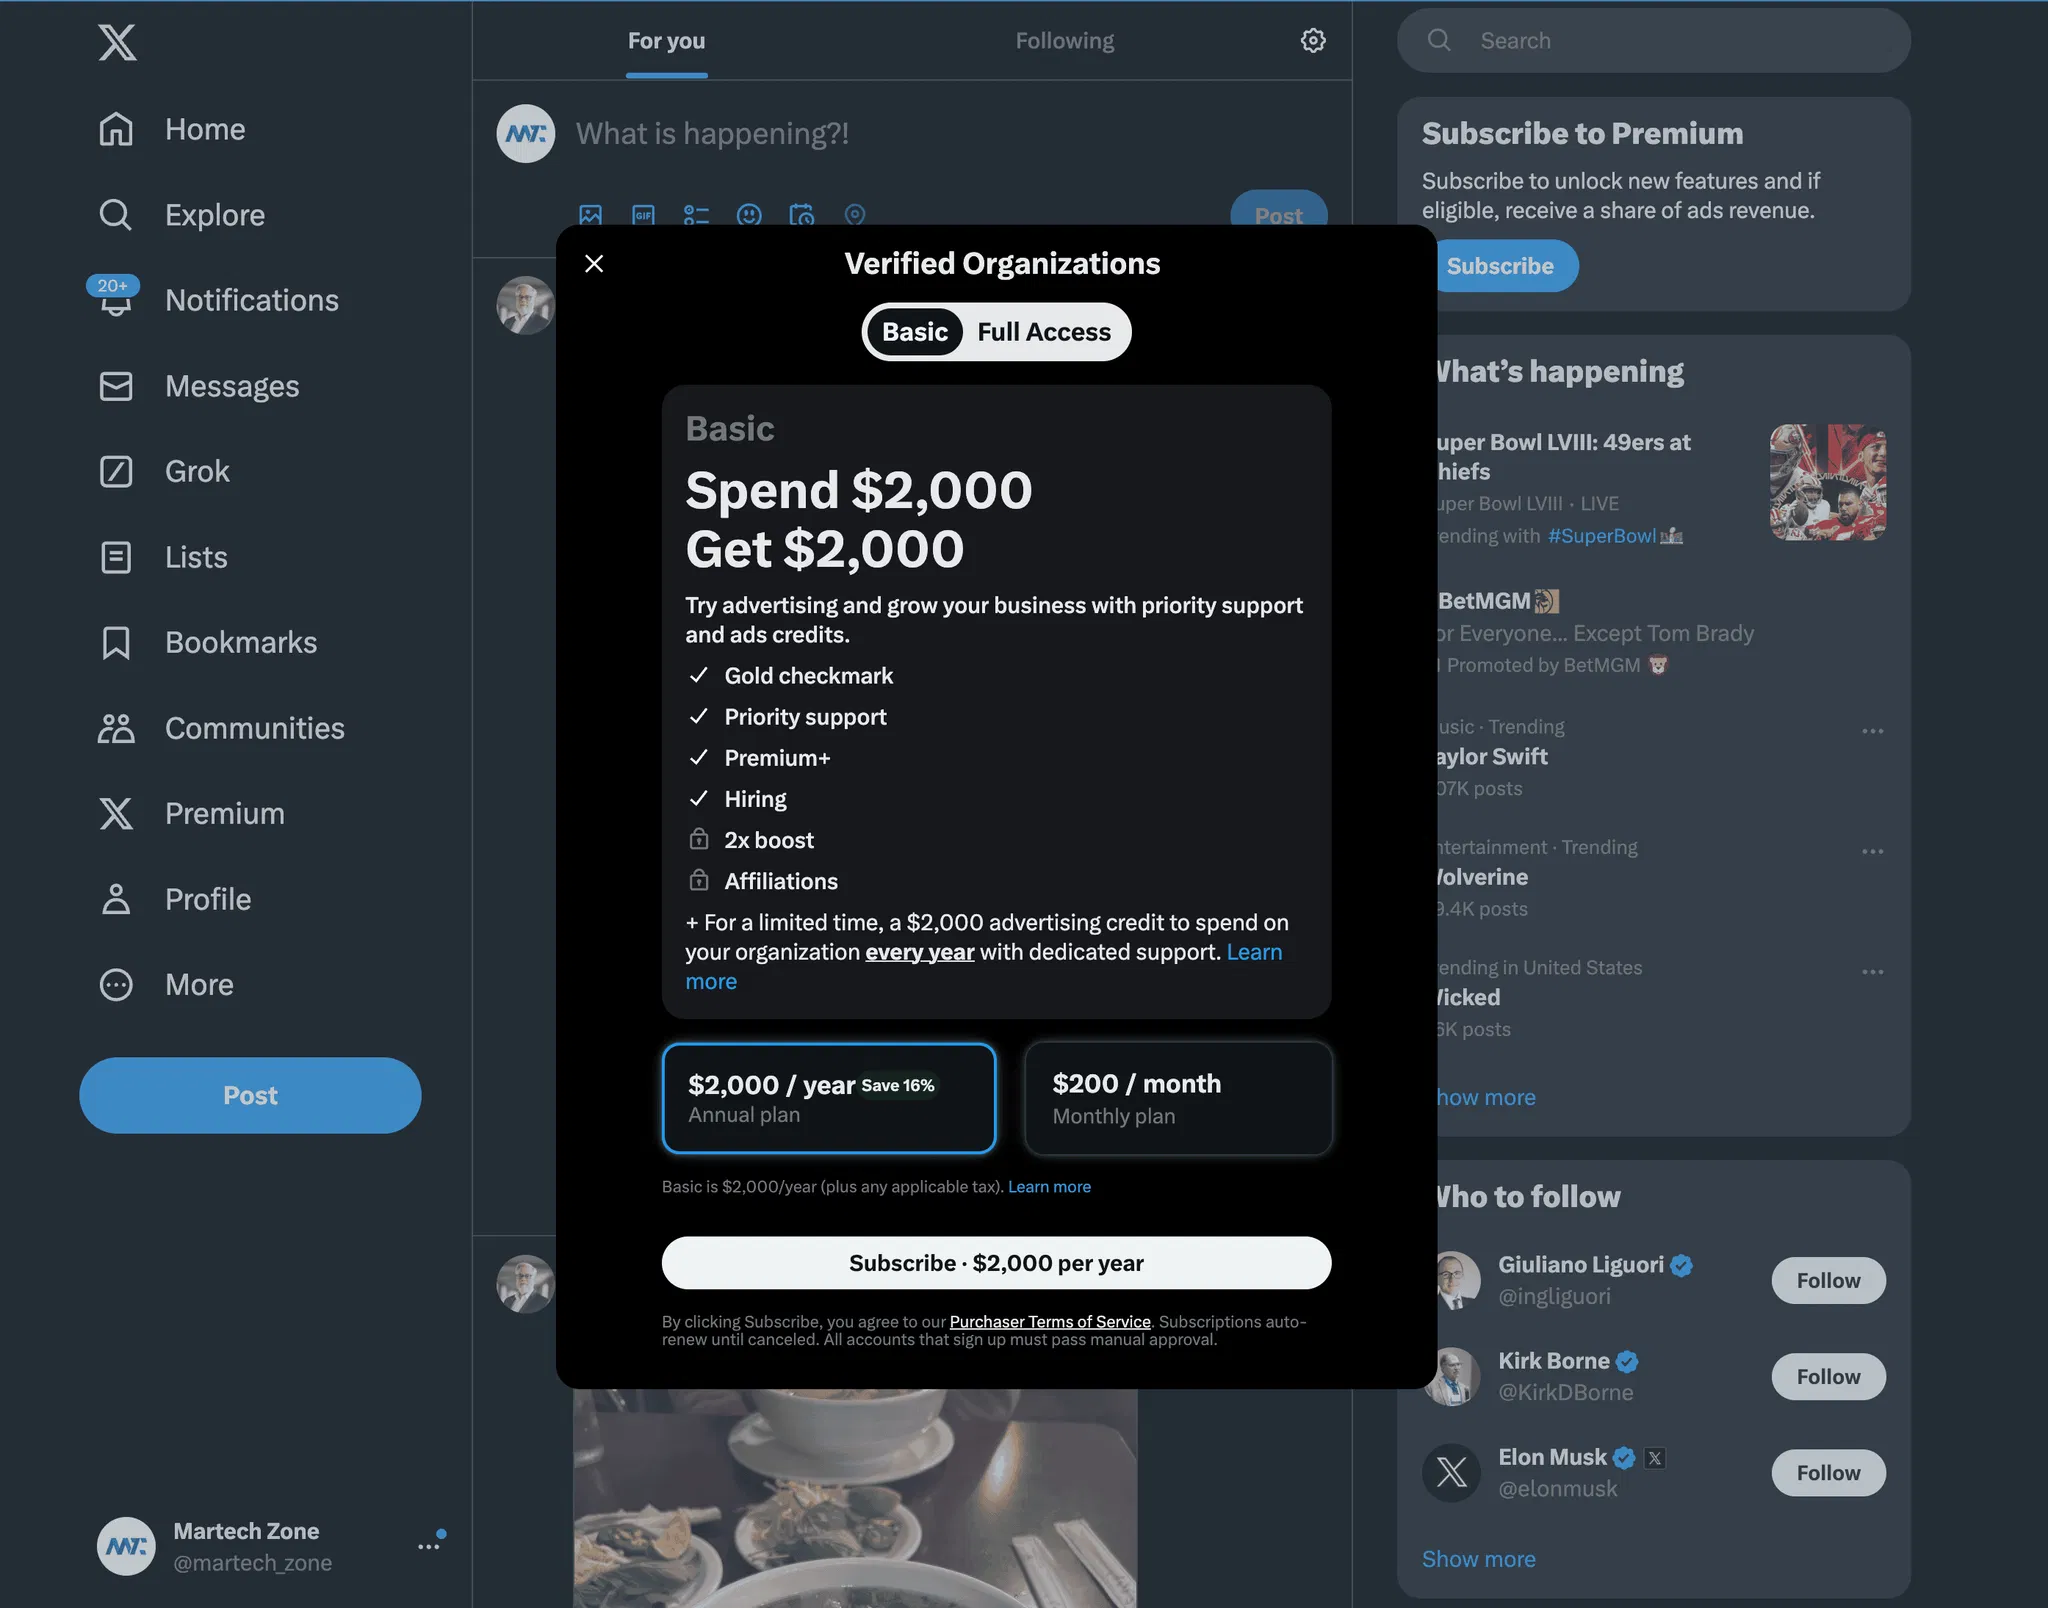Screen dimensions: 2048x1608
Task: Switch plan toggle to Full Access
Action: [1044, 332]
